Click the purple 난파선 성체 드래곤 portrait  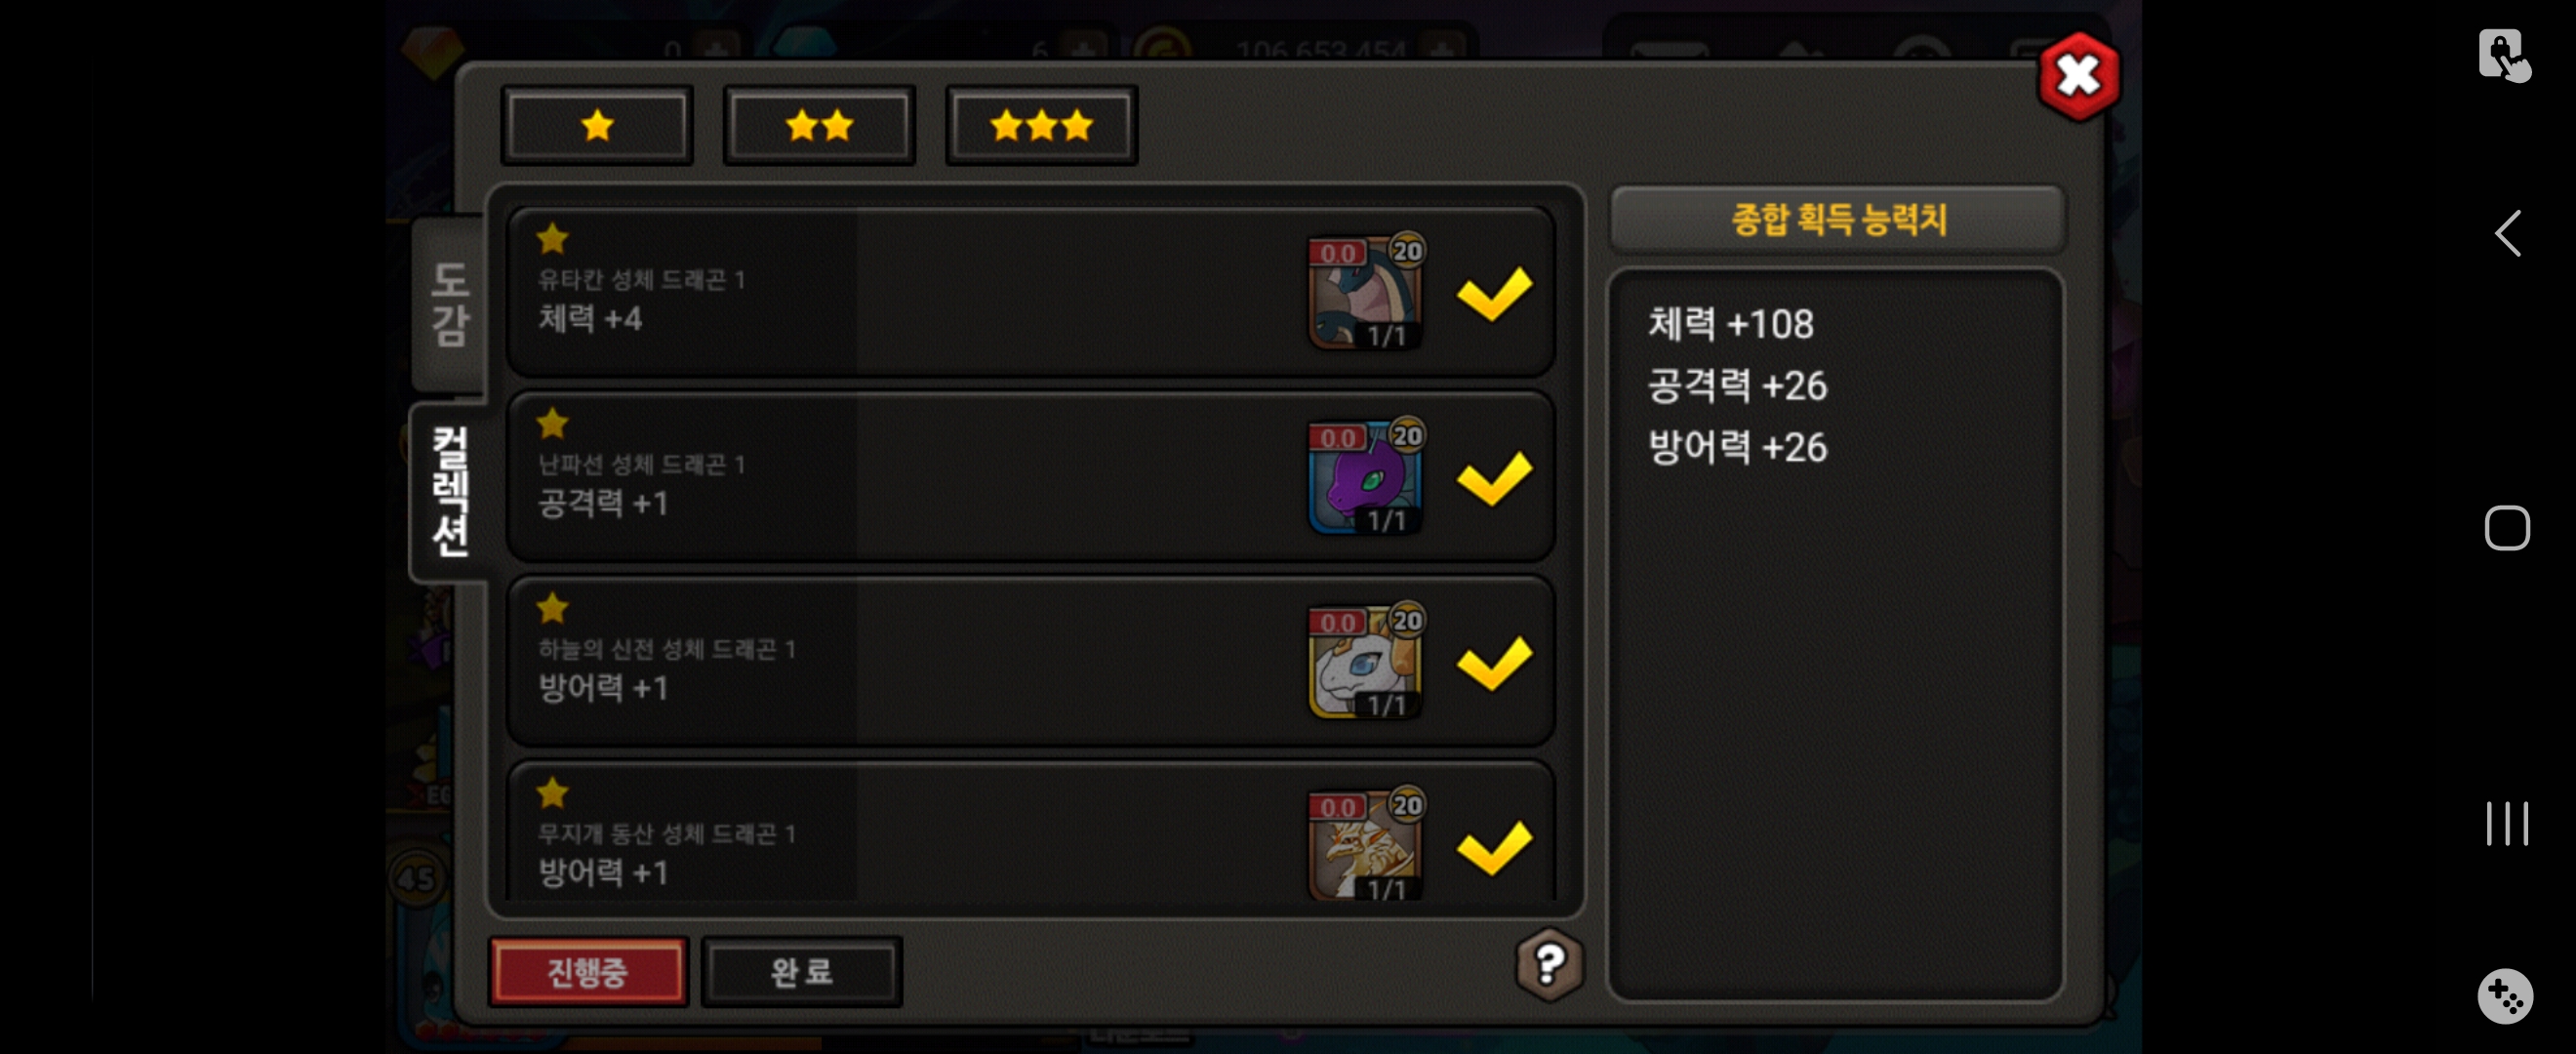coord(1366,477)
